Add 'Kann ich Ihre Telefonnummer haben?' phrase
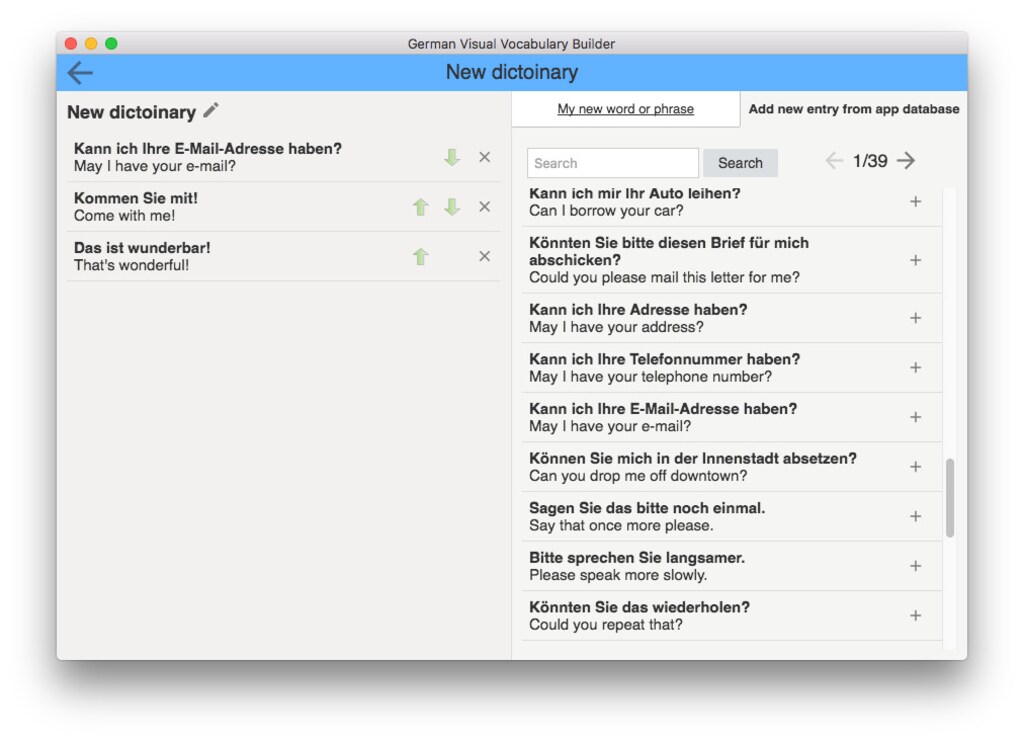The height and width of the screenshot is (741, 1024). point(916,368)
